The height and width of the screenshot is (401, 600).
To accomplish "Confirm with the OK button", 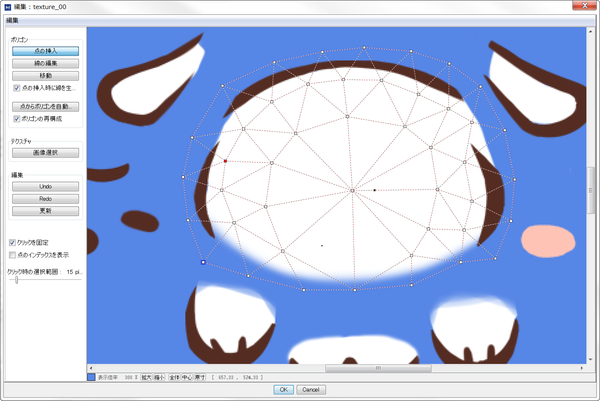I will tap(284, 390).
